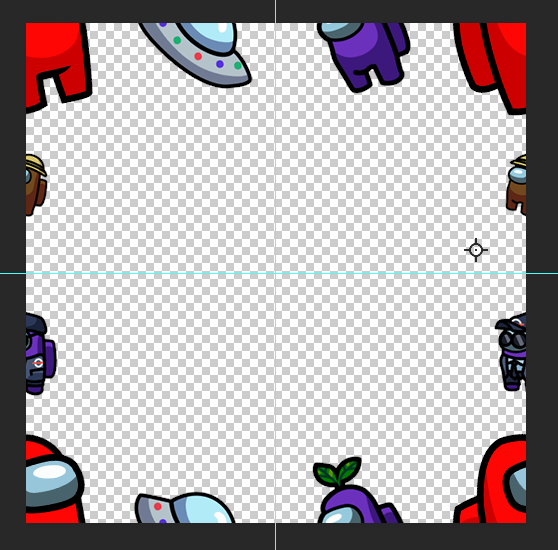This screenshot has width=558, height=550.
Task: Click the vertical cyan guide line
Action: tap(275, 142)
